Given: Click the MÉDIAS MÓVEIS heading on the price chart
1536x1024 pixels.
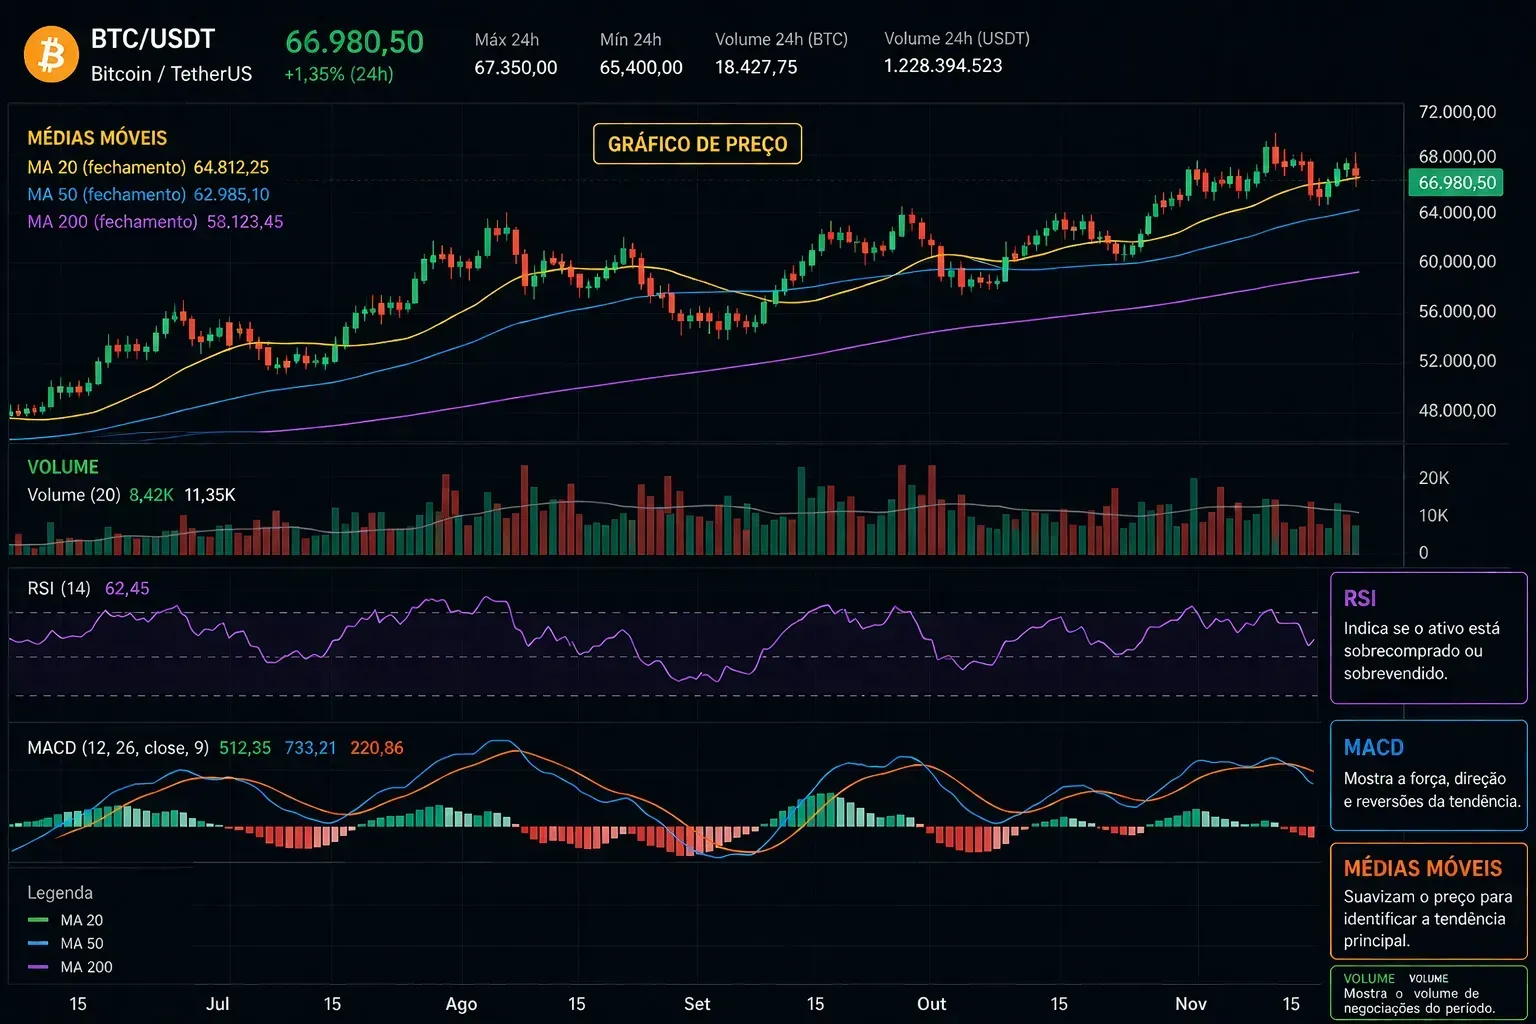Looking at the screenshot, I should pyautogui.click(x=97, y=138).
